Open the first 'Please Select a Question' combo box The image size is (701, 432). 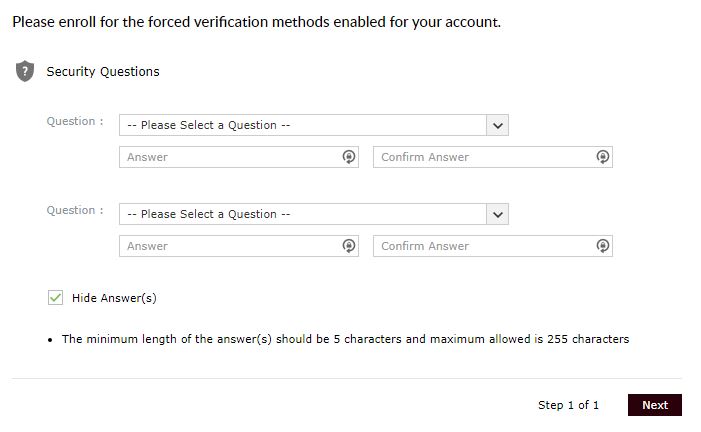coord(314,125)
